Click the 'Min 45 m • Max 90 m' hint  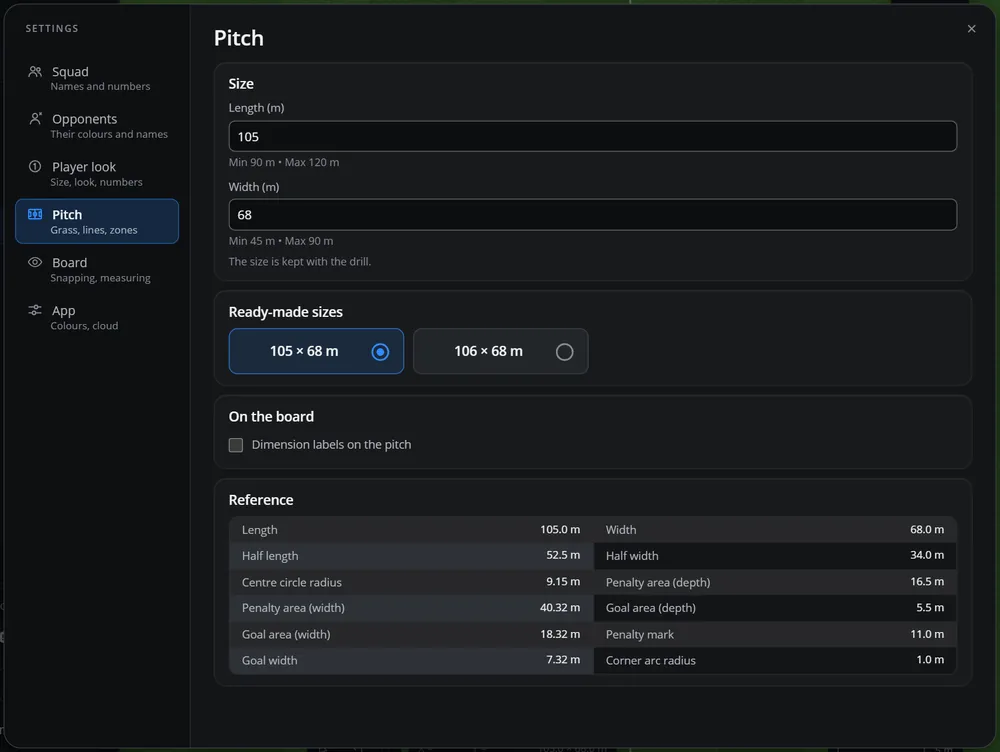click(x=281, y=241)
